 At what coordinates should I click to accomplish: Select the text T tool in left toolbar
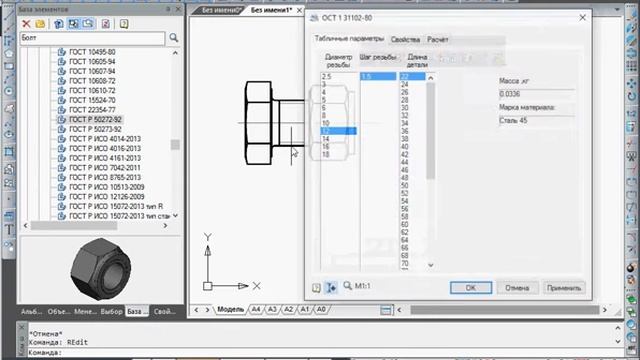tap(9, 229)
